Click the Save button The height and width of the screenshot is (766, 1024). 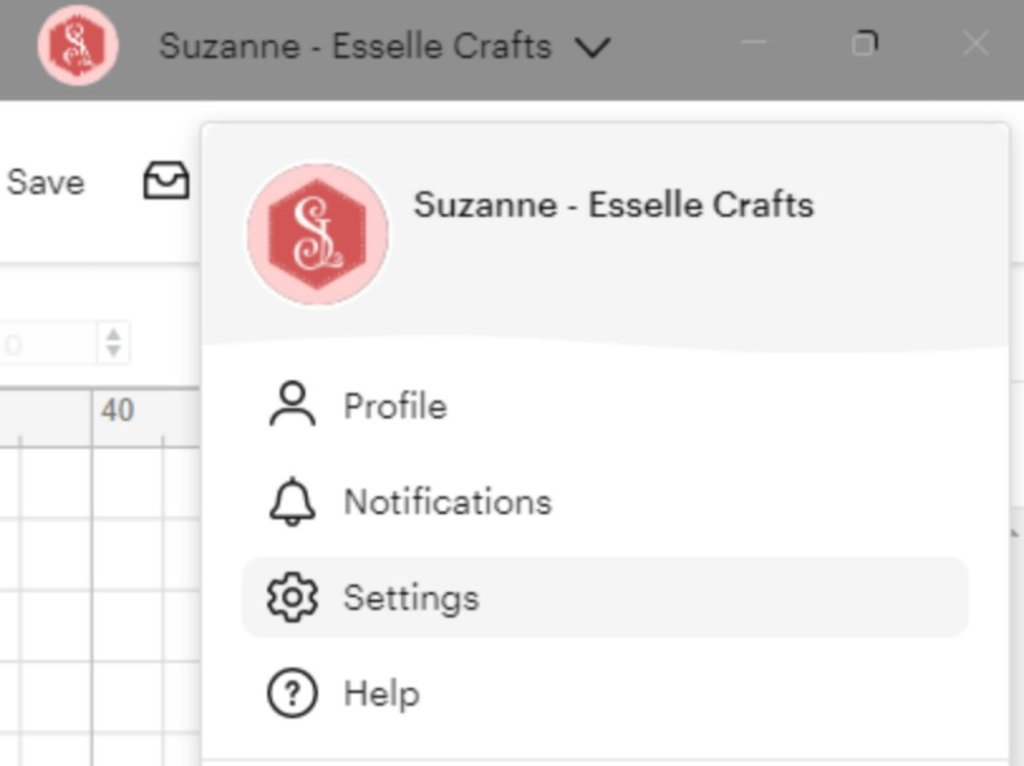tap(45, 181)
